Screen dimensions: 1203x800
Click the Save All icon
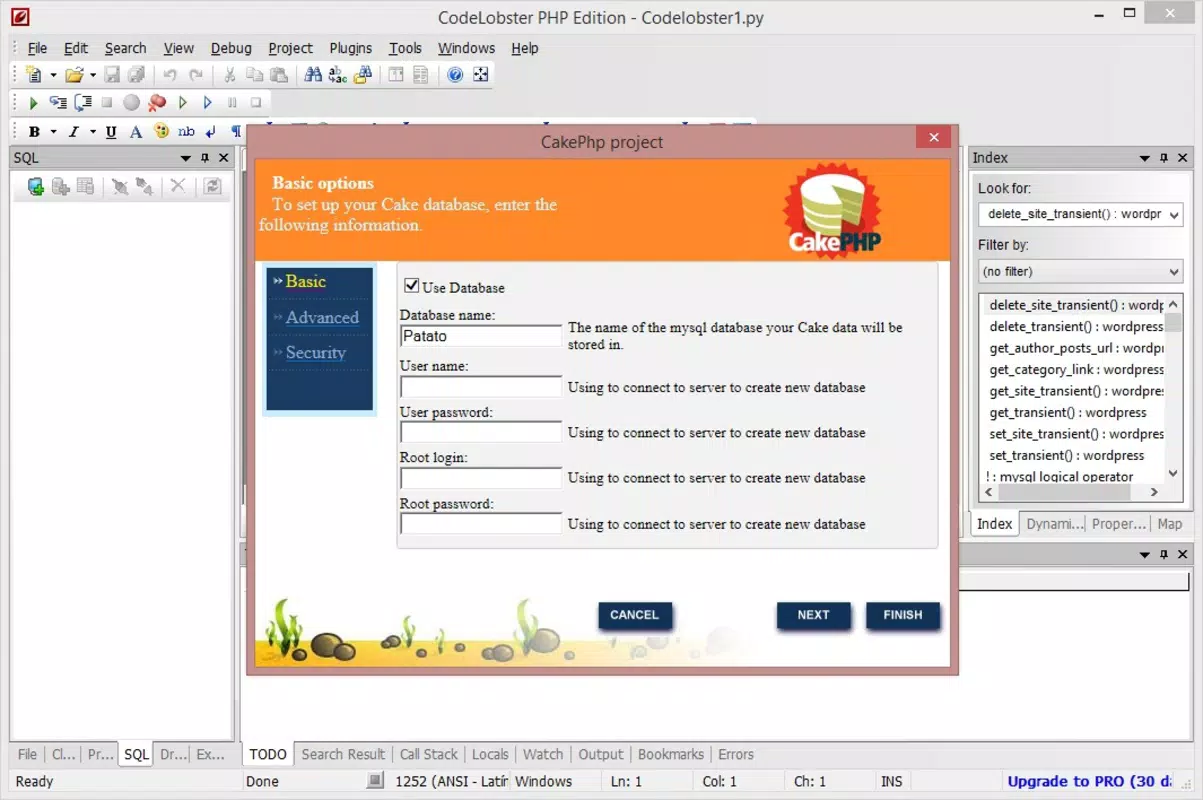[136, 75]
